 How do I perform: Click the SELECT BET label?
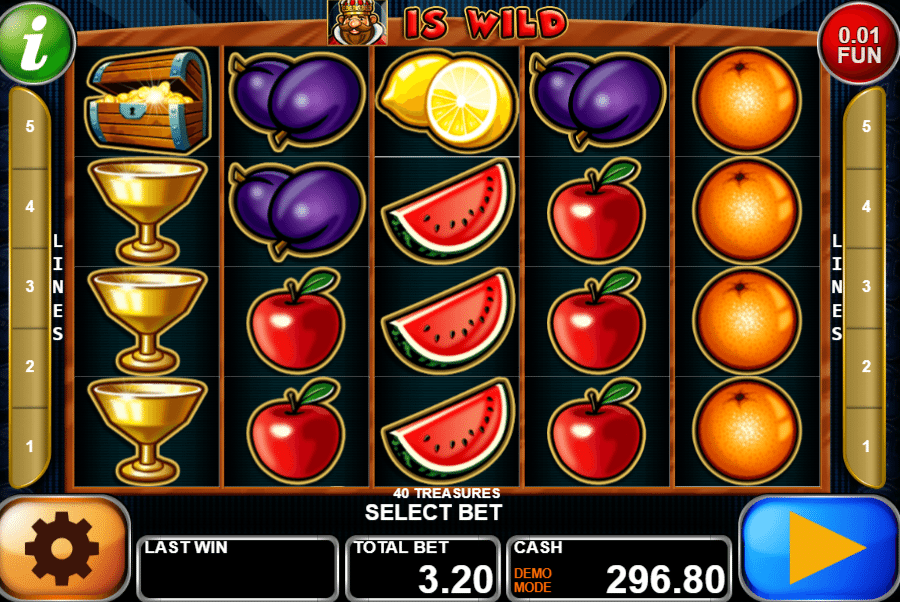click(x=434, y=512)
